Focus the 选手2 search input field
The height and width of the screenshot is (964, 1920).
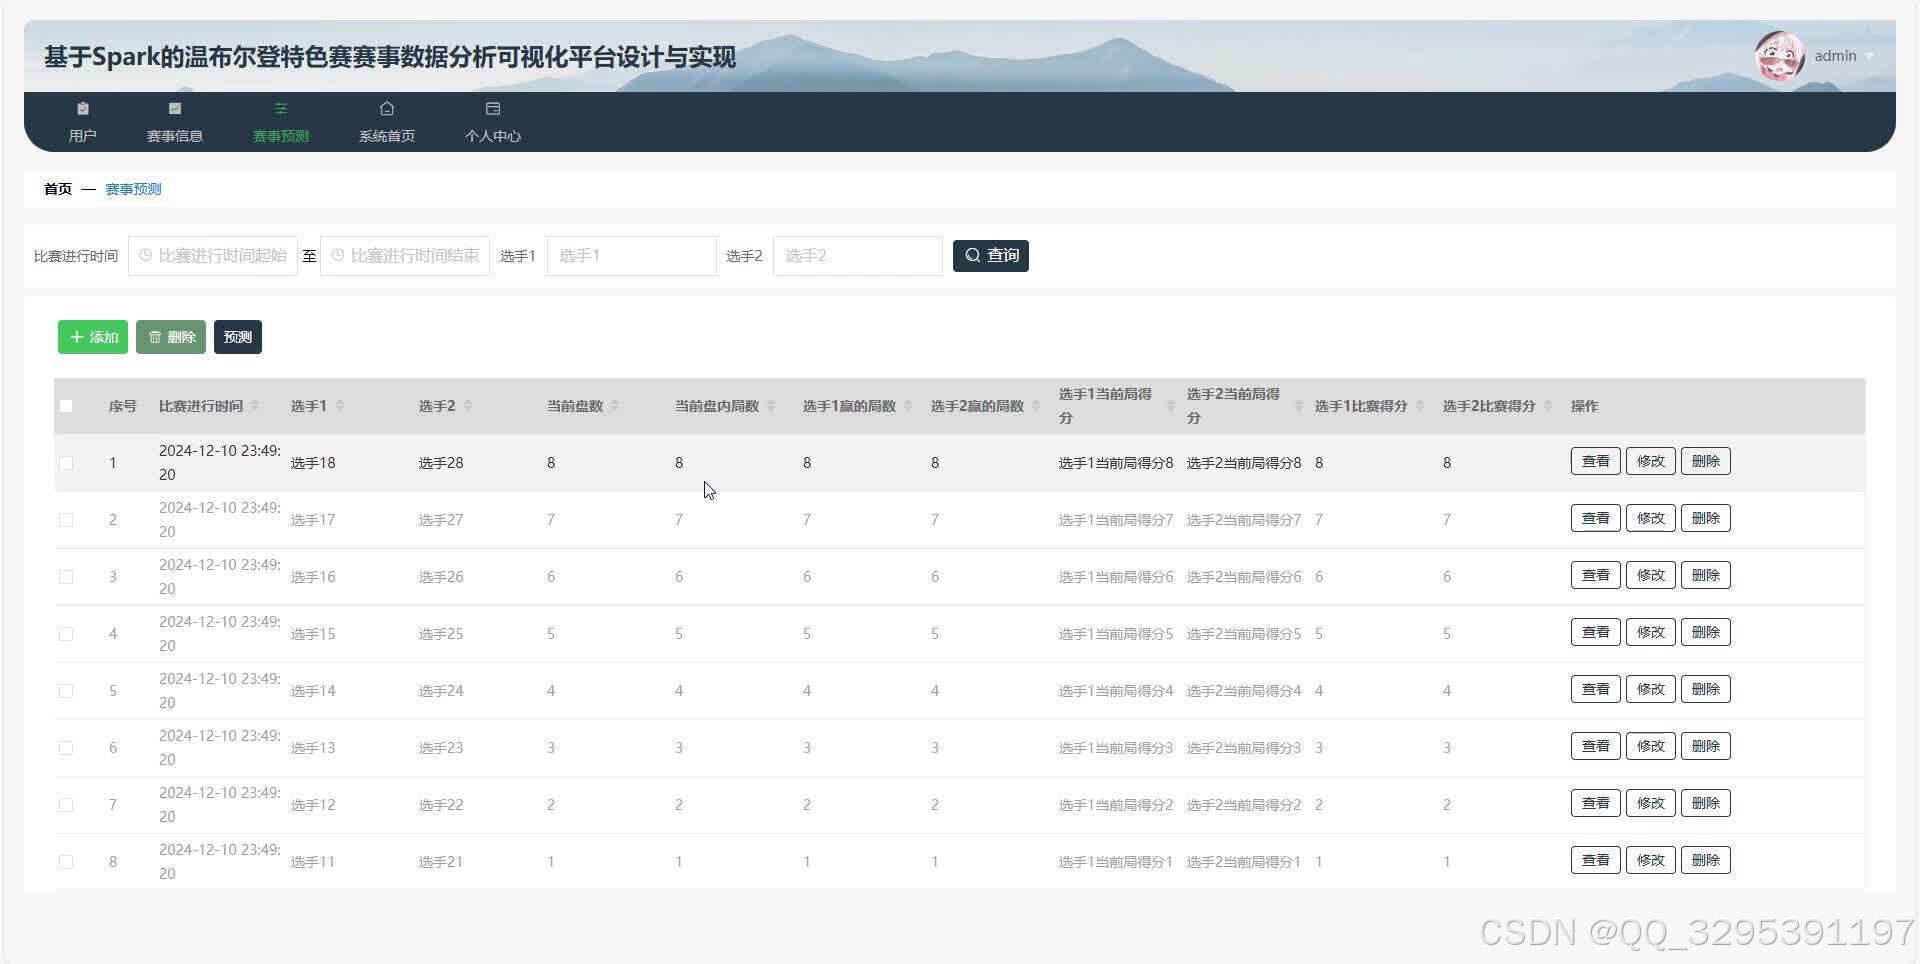(857, 256)
